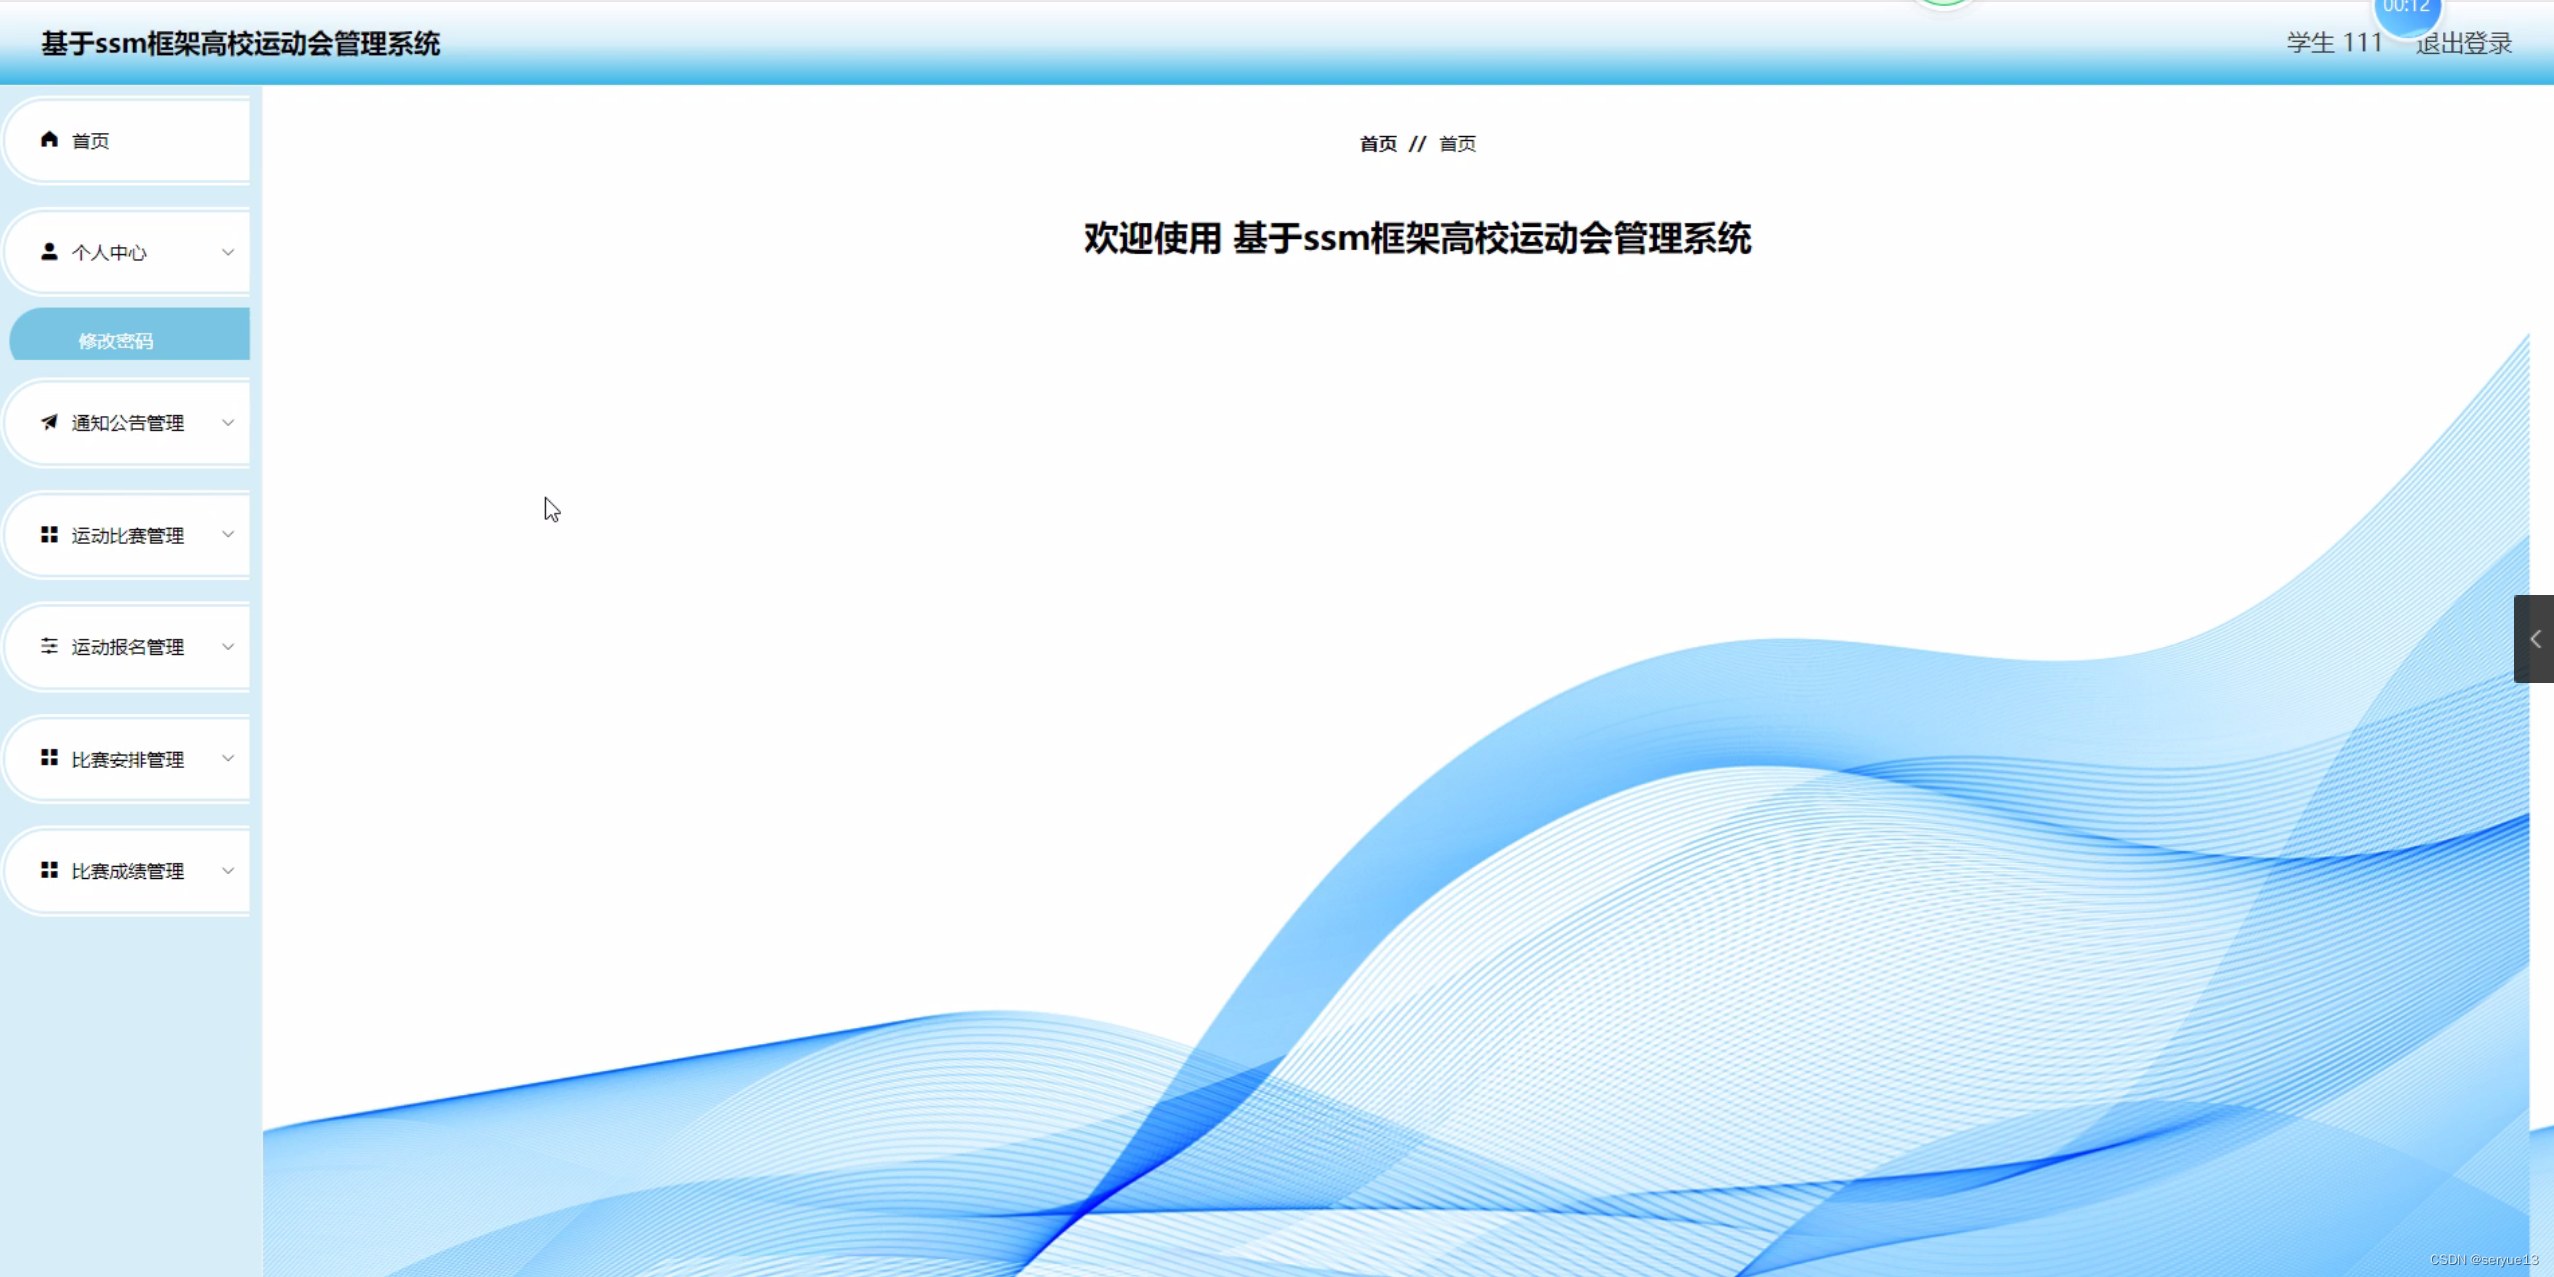Click the paper plane icon on 通知公告管理
2554x1277 pixels.
pyautogui.click(x=48, y=423)
